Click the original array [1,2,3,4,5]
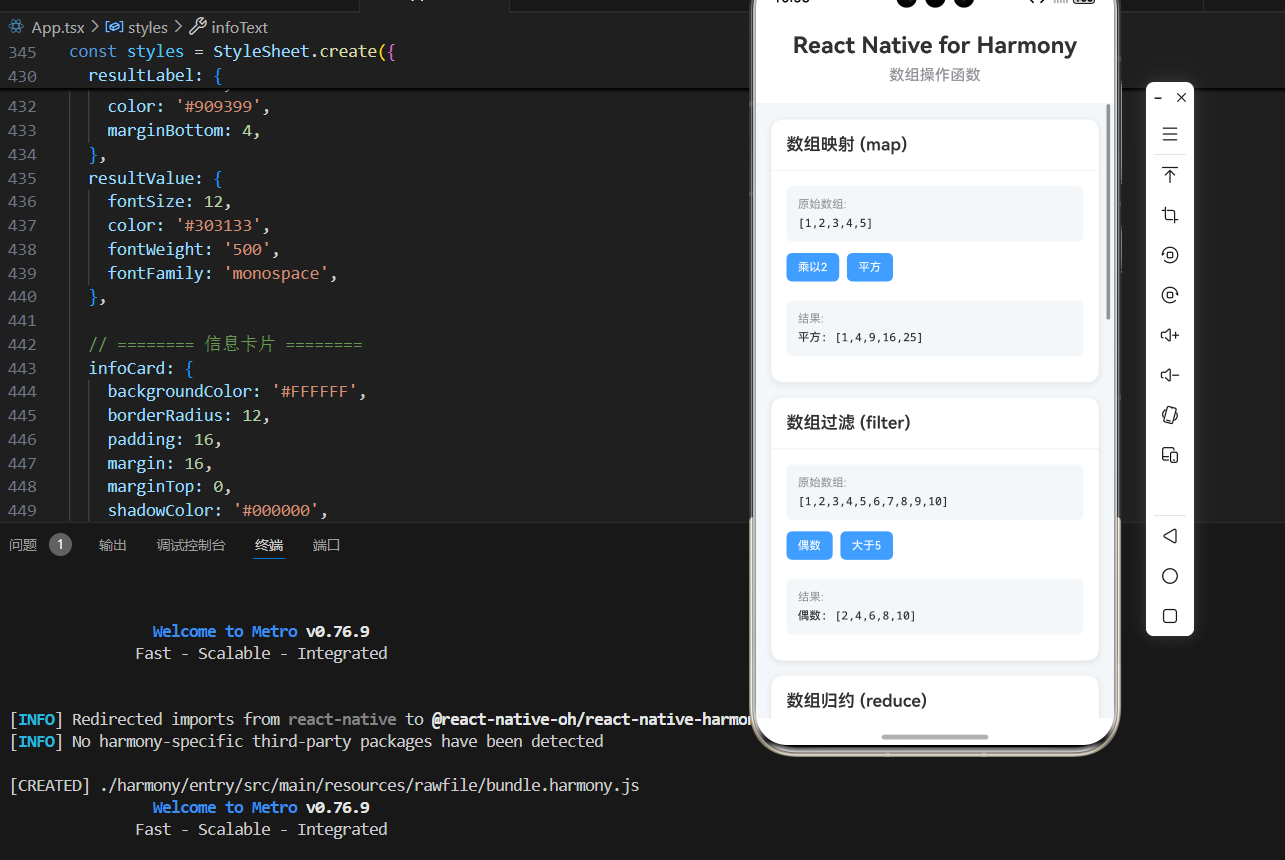1285x860 pixels. (x=835, y=223)
